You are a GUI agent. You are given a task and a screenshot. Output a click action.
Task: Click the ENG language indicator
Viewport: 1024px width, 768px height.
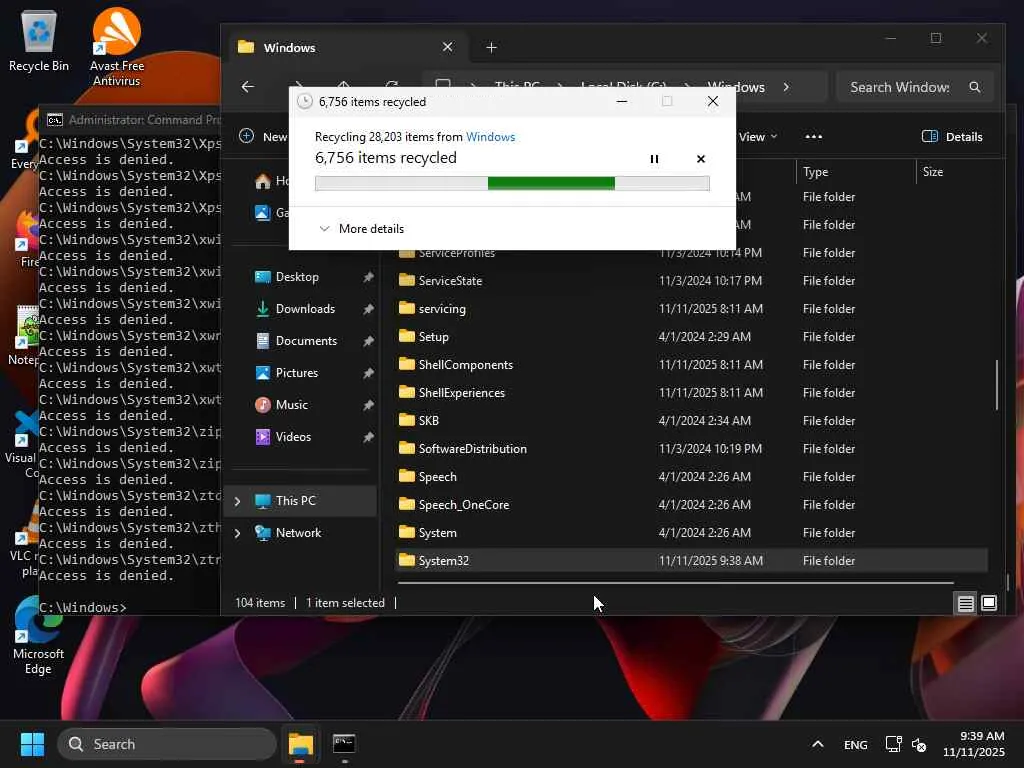coord(856,744)
